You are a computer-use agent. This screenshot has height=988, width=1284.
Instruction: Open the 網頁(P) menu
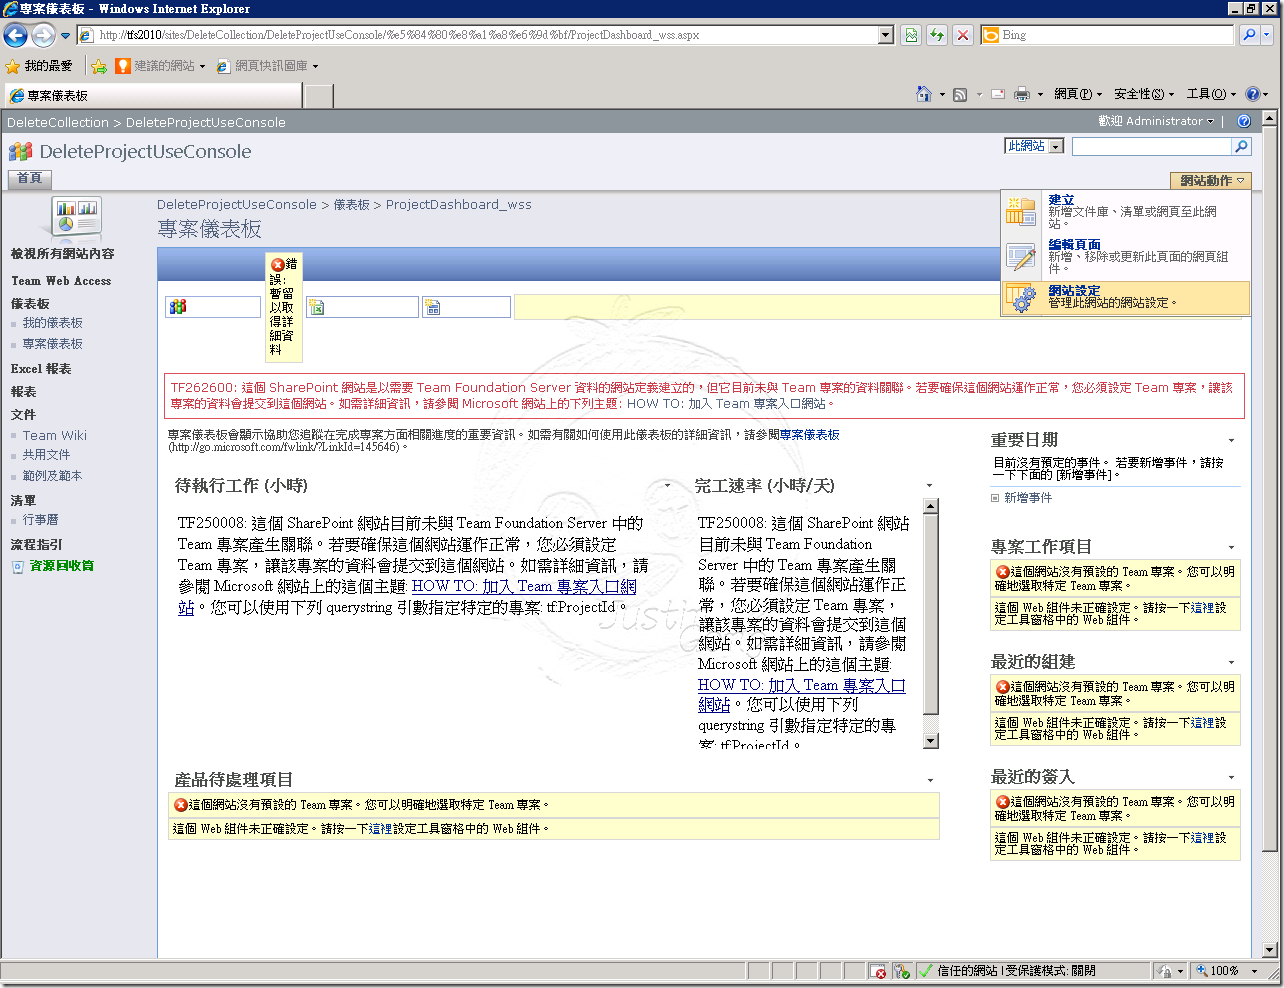(x=1078, y=94)
